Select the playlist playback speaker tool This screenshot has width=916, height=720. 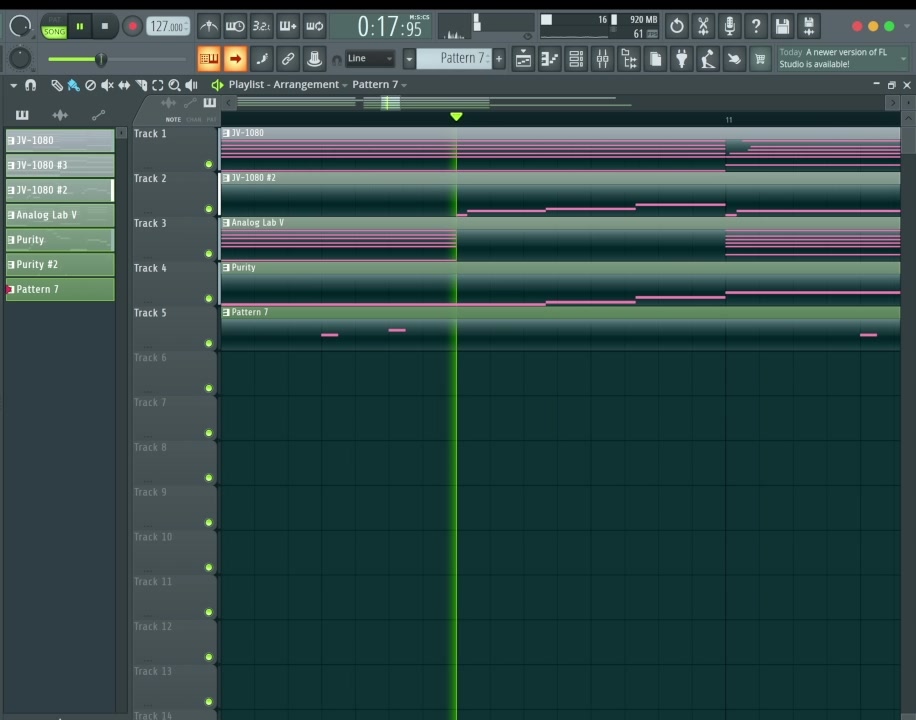click(191, 85)
